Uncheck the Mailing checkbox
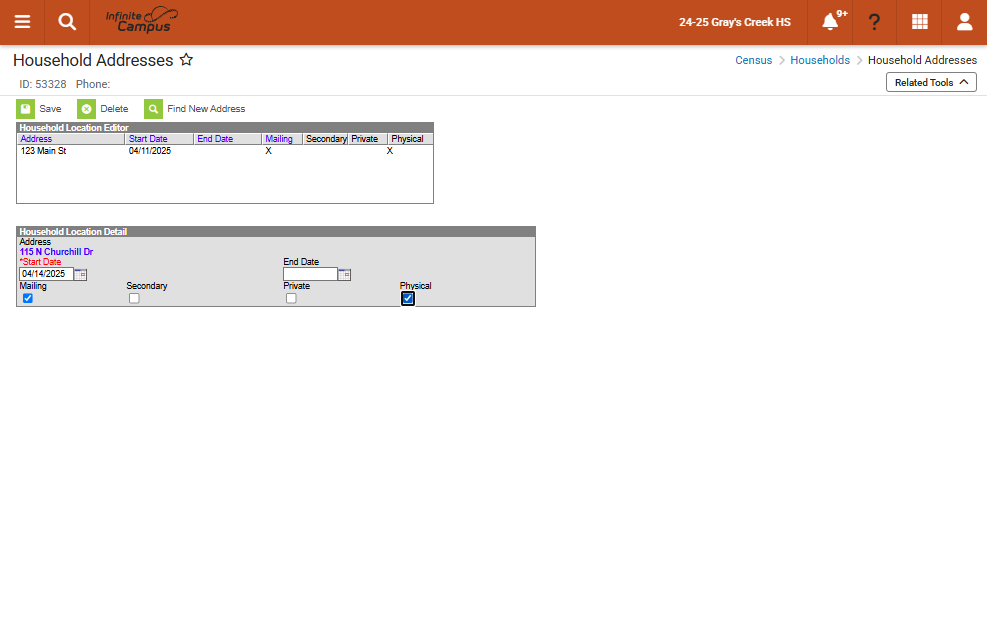Screen dimensions: 987x641 28,298
